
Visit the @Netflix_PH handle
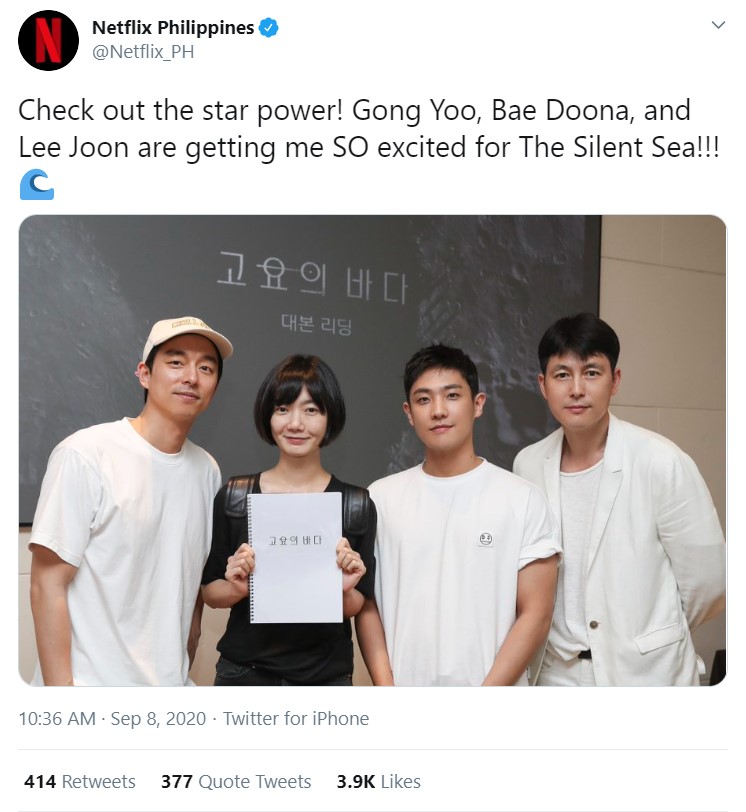coord(143,52)
